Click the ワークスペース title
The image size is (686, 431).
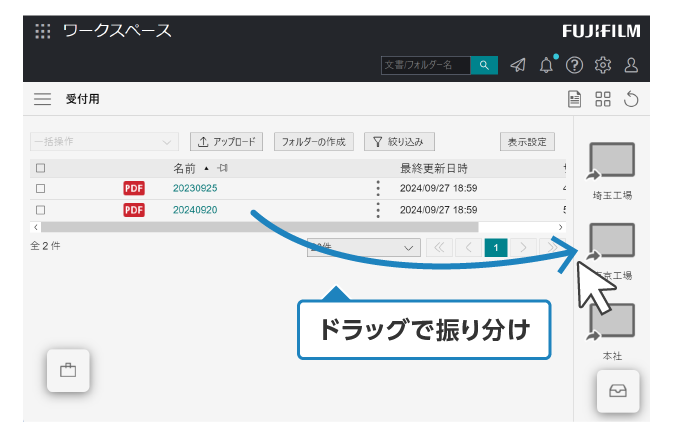pyautogui.click(x=117, y=31)
